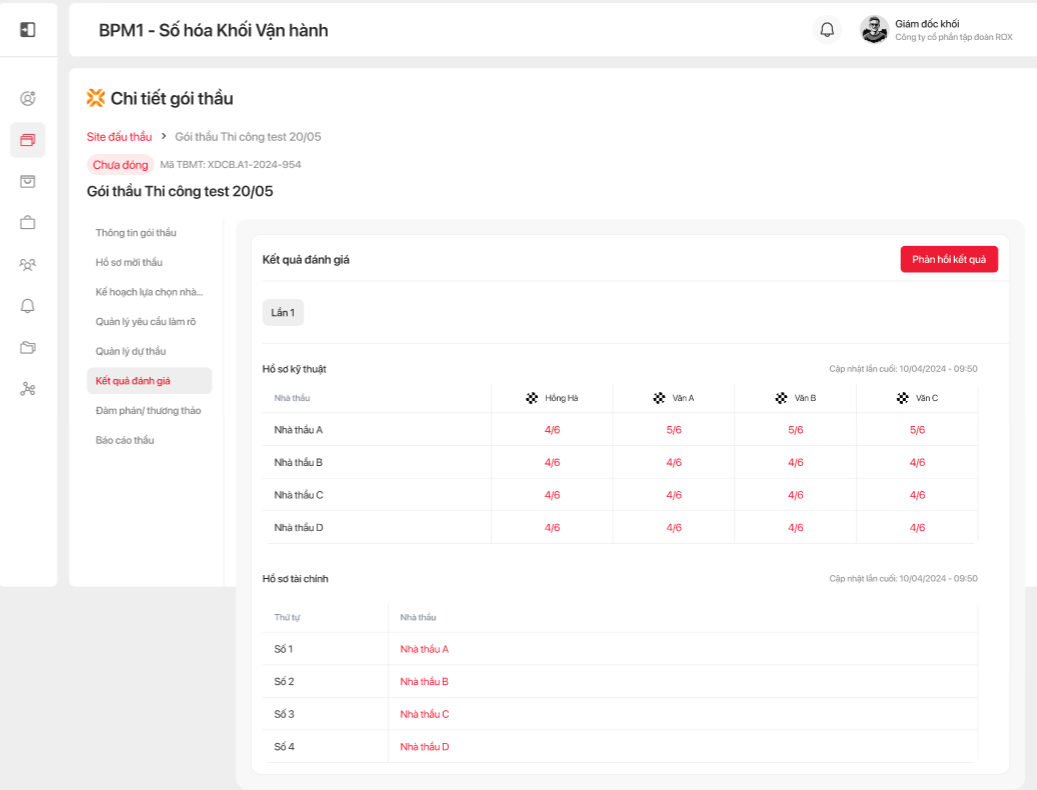Click Nhà thầu A link in financial table

pyautogui.click(x=424, y=649)
